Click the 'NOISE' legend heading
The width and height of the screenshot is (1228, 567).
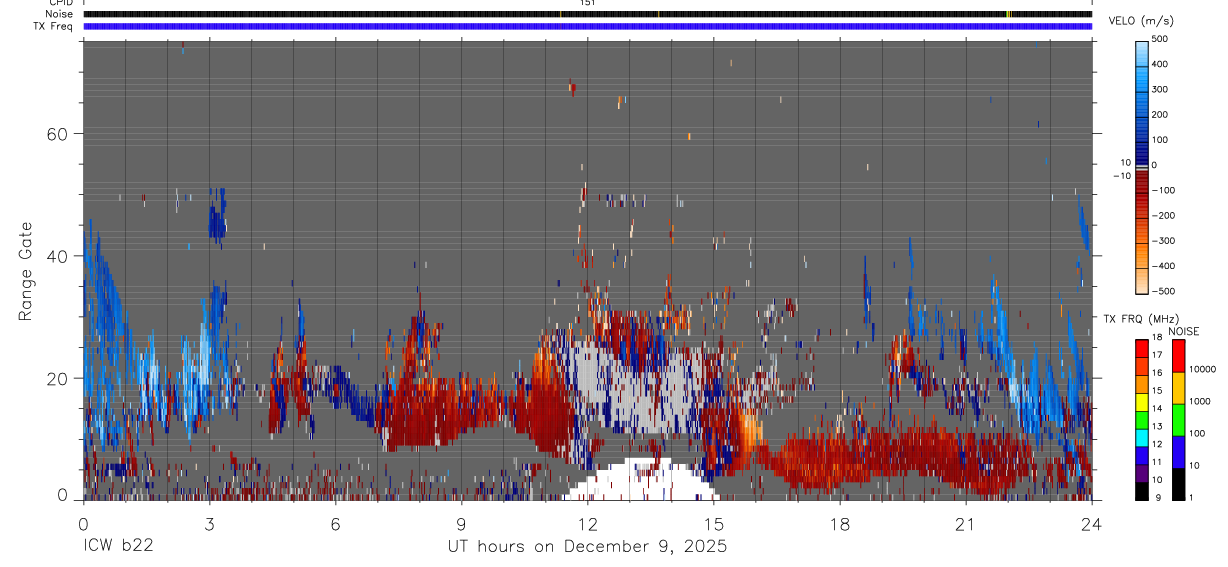click(x=1184, y=331)
